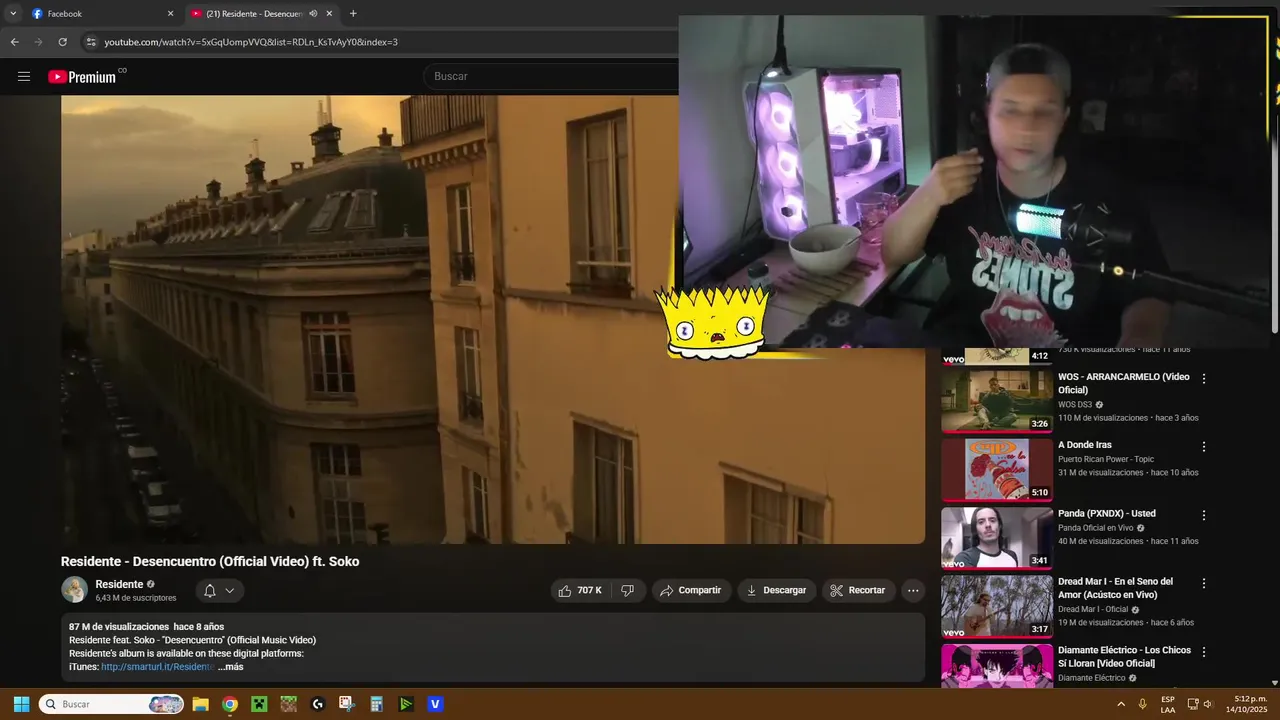Dislike the Residente video

coord(628,590)
